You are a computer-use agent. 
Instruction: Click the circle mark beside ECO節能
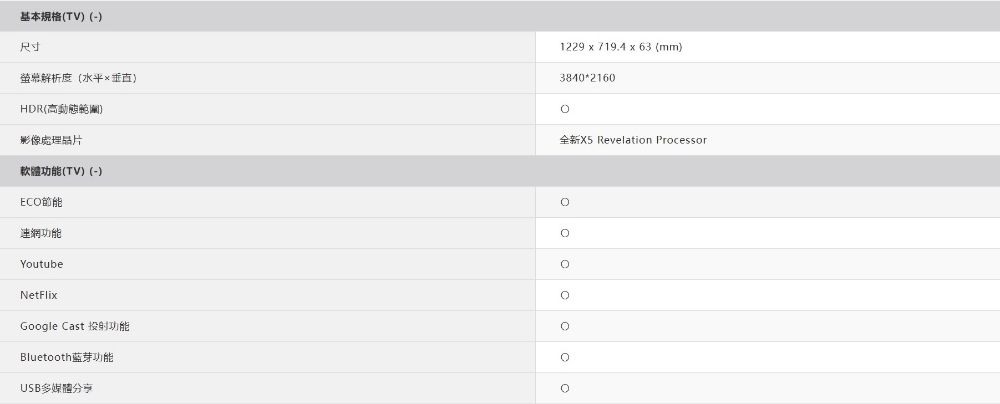(565, 202)
